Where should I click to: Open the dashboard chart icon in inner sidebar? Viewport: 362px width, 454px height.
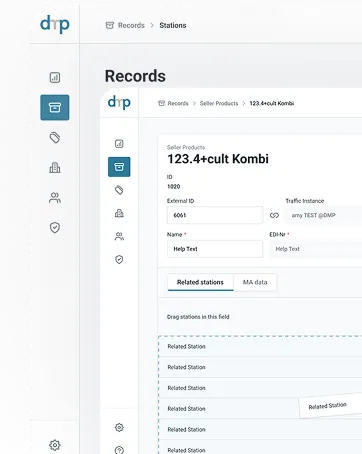pyautogui.click(x=119, y=144)
